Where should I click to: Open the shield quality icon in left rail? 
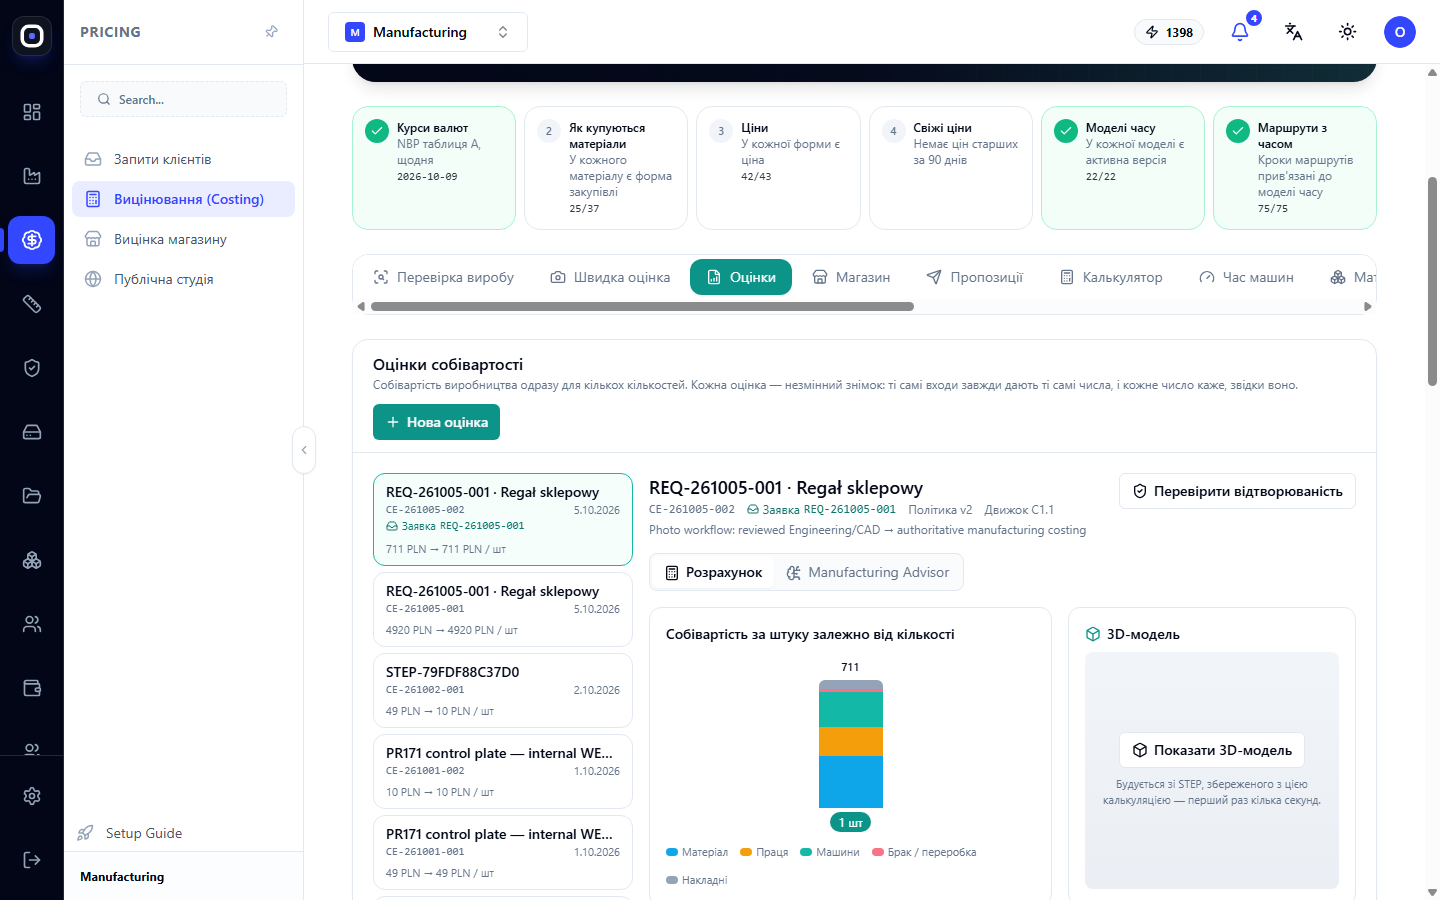[x=32, y=368]
